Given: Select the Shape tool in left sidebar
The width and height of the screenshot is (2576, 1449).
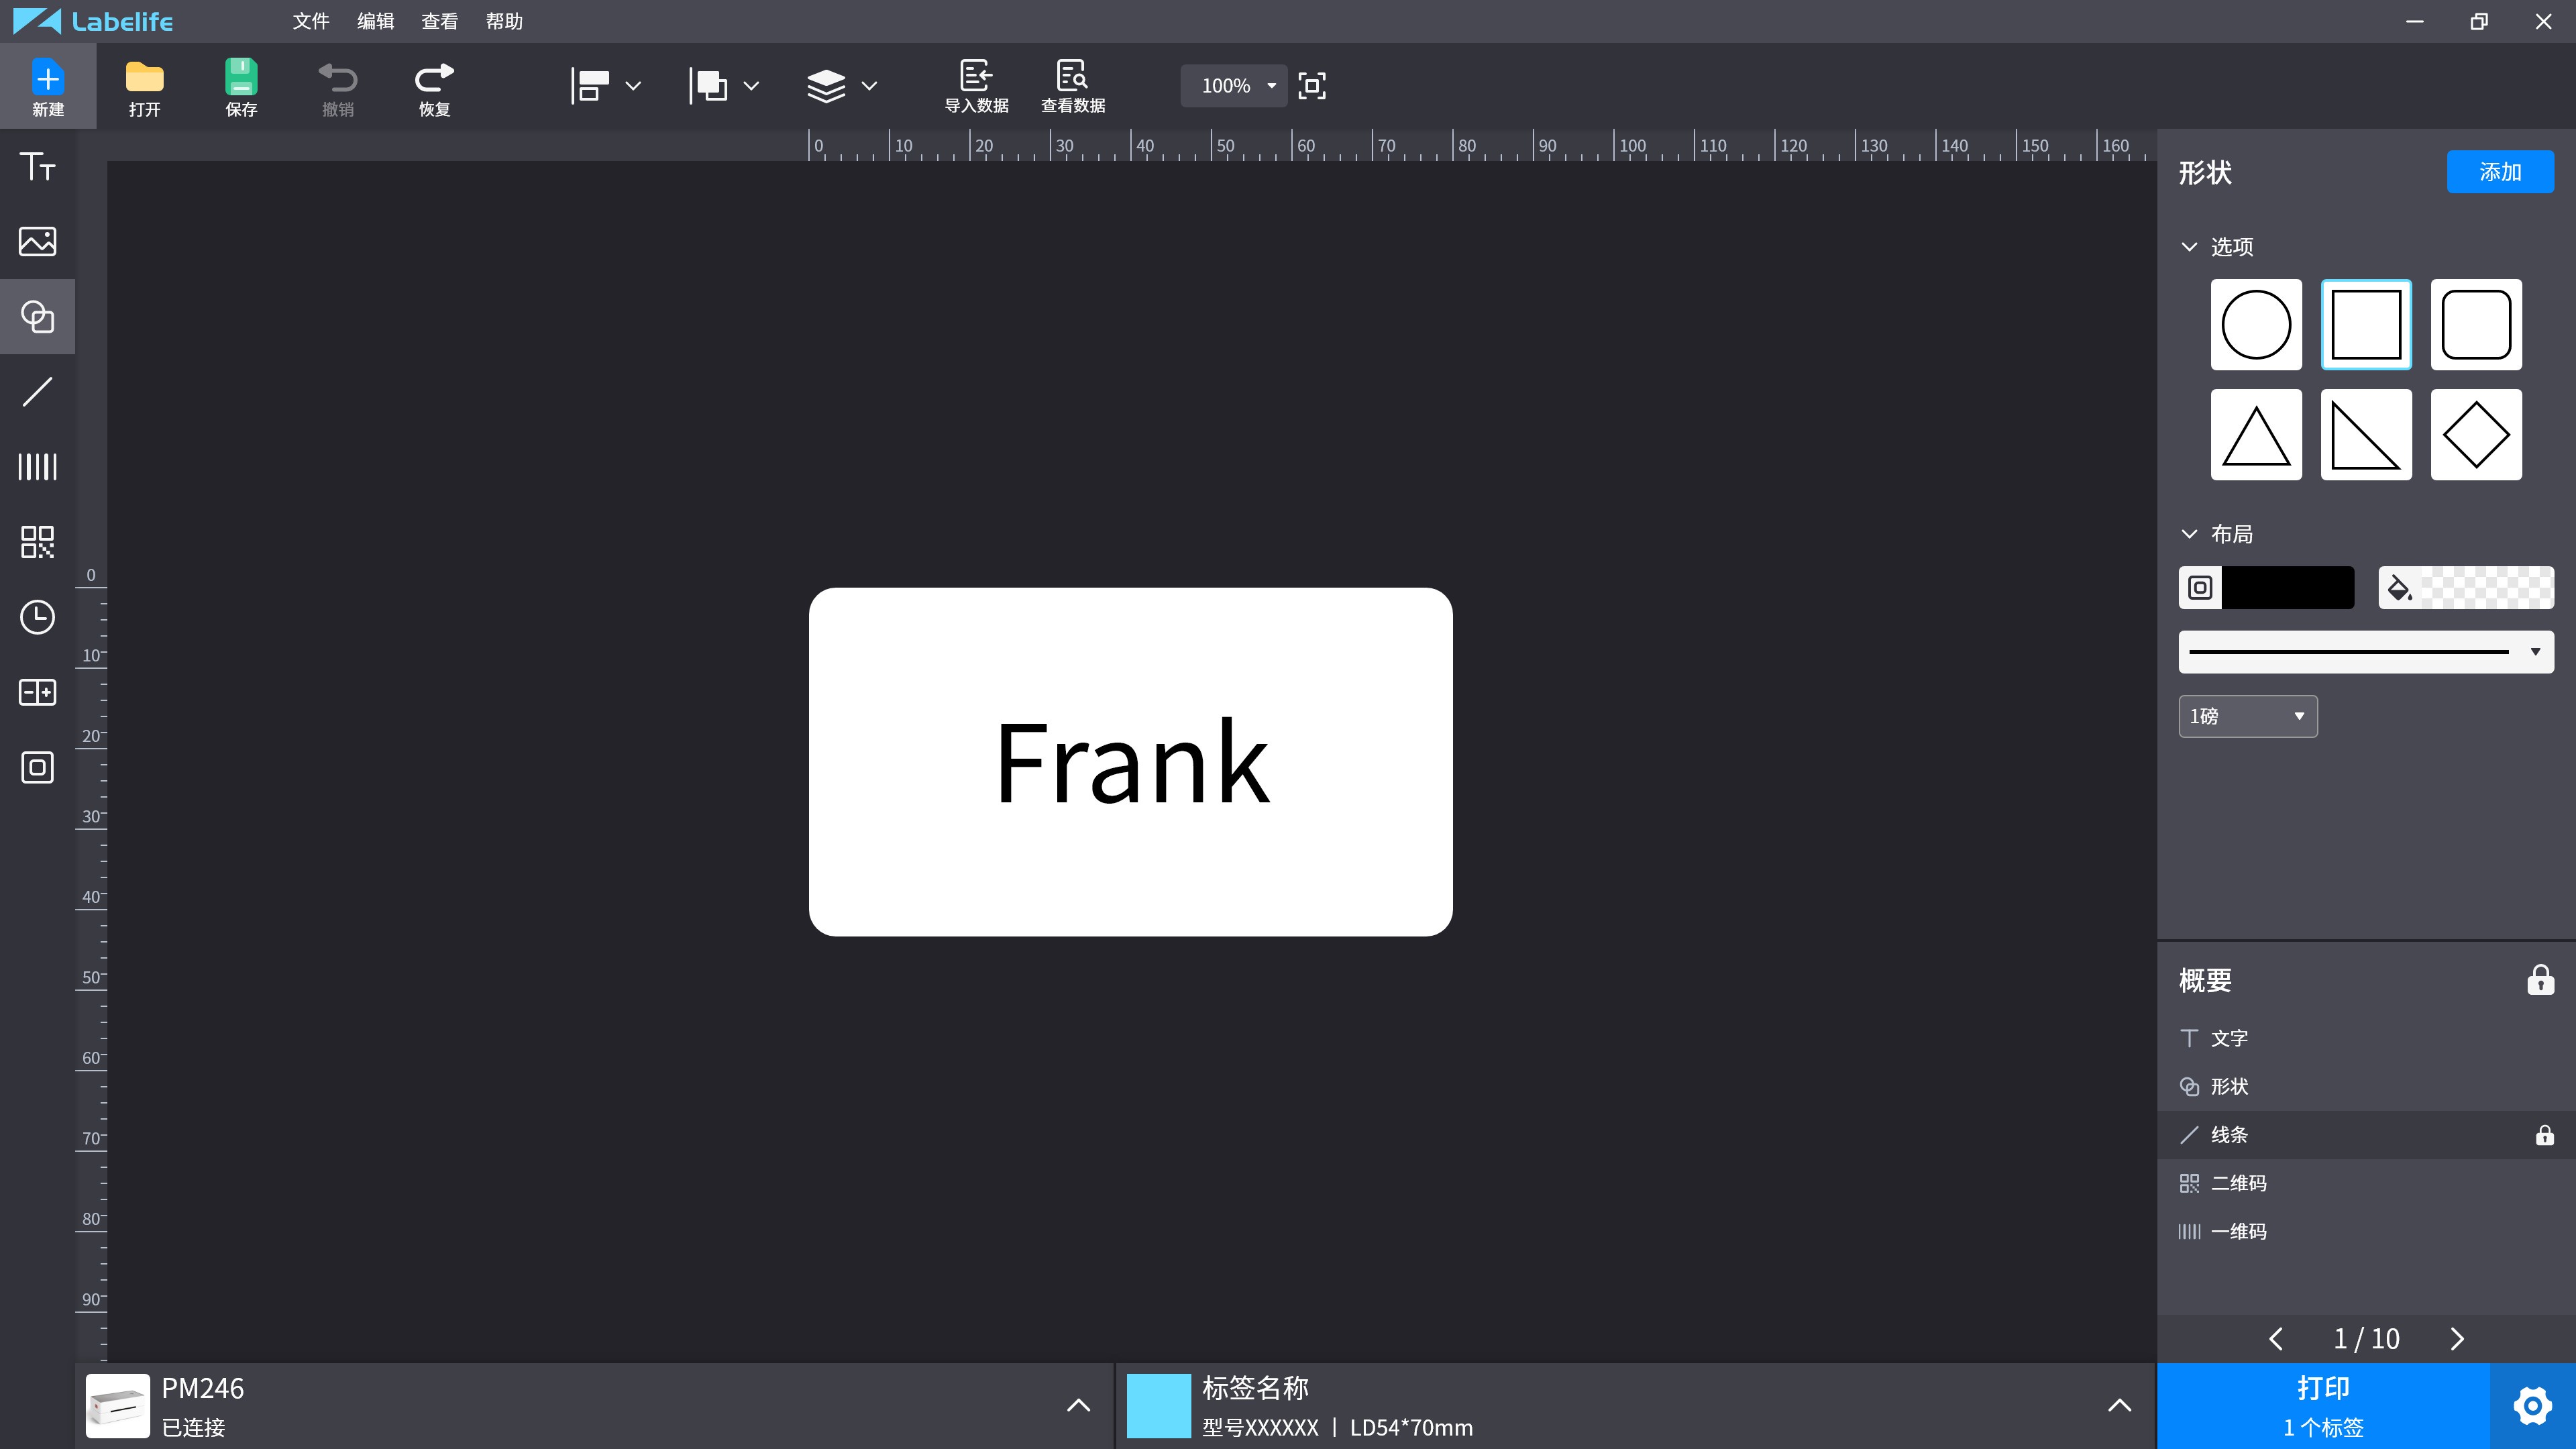Looking at the screenshot, I should (x=37, y=316).
